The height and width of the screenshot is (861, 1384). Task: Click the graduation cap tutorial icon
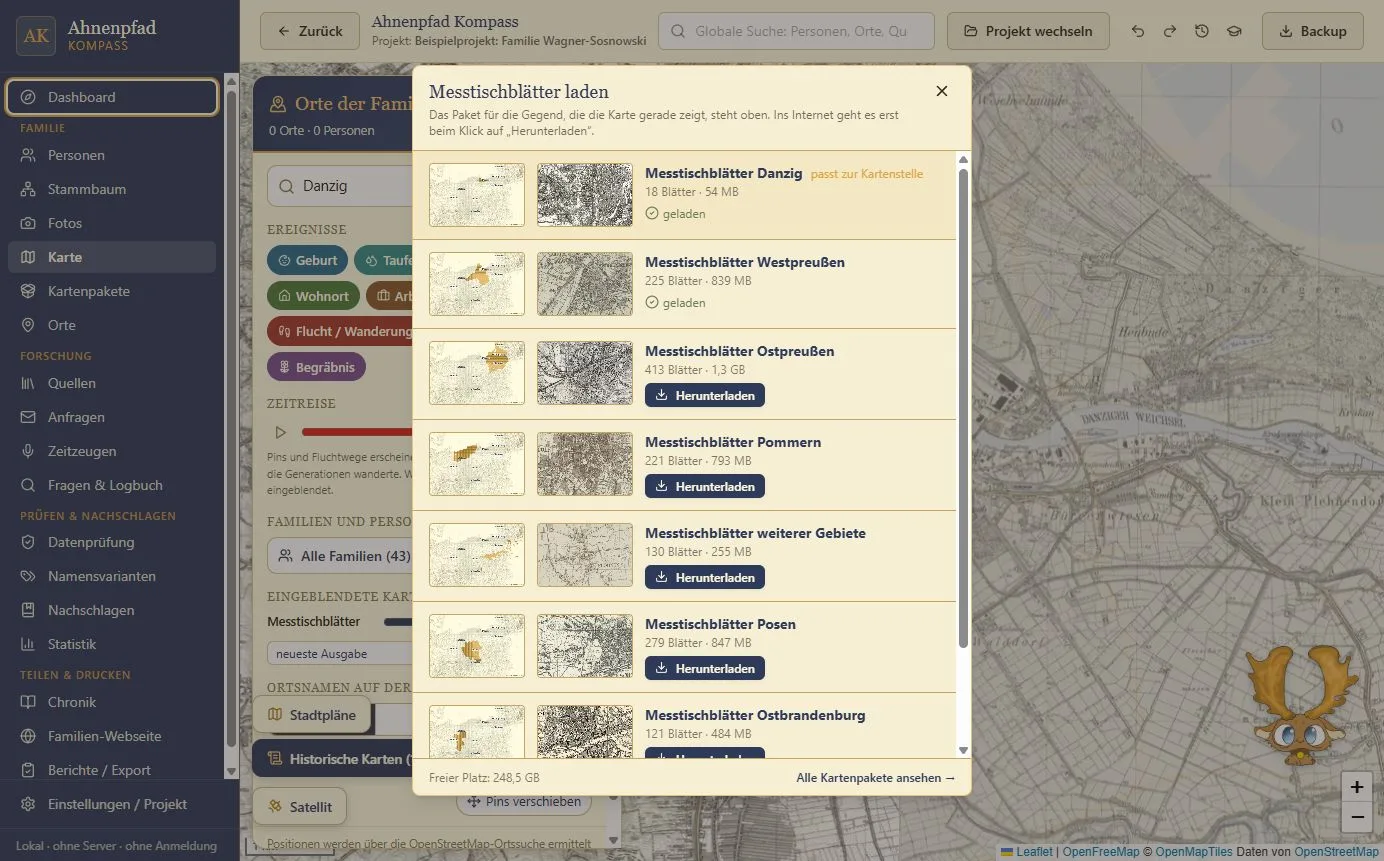tap(1234, 31)
